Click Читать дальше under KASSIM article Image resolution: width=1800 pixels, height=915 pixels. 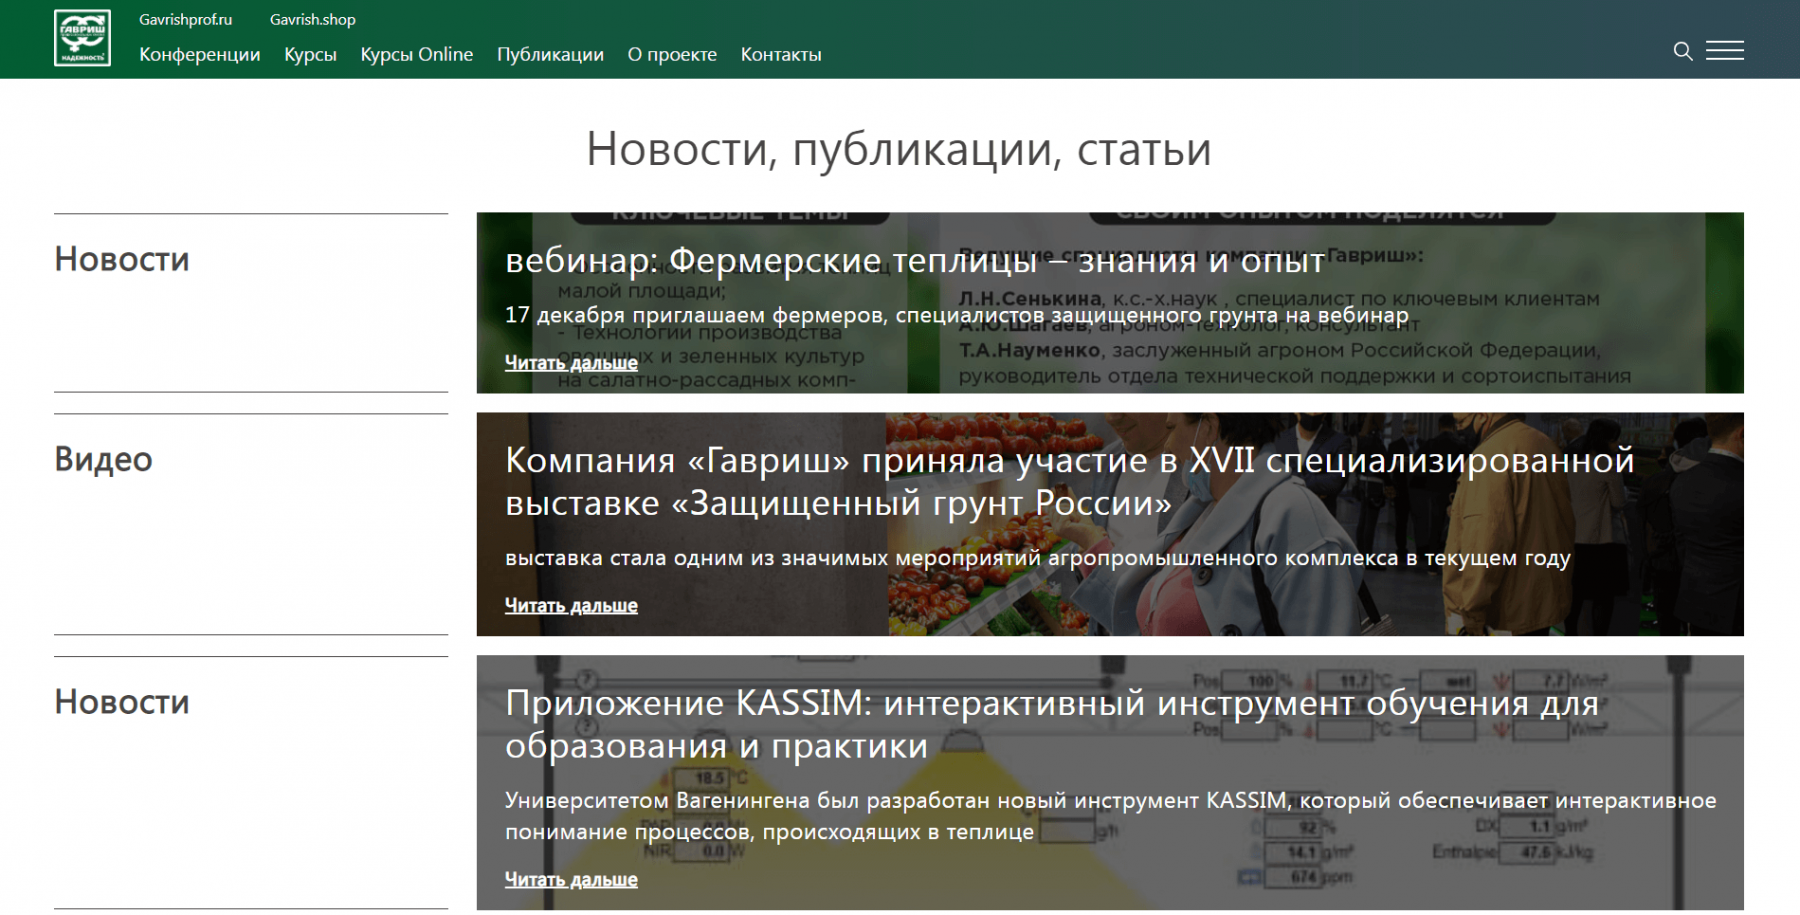click(x=571, y=880)
